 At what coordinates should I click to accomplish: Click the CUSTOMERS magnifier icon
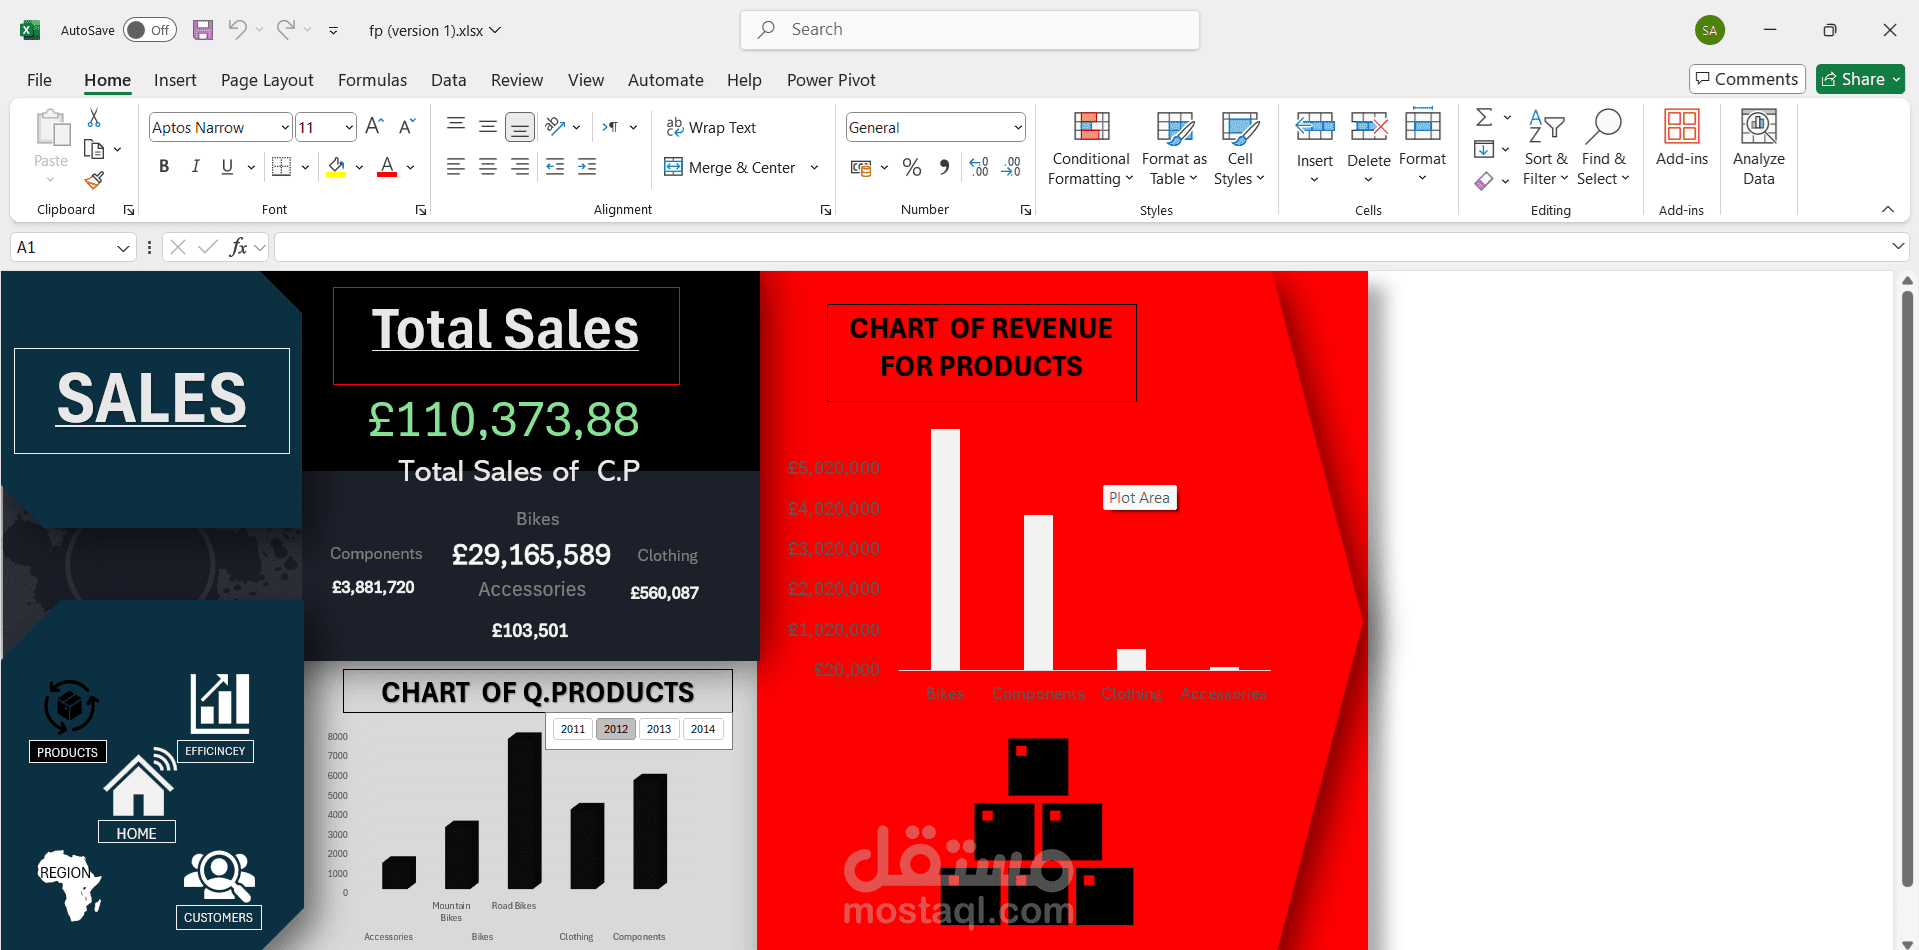click(x=219, y=876)
